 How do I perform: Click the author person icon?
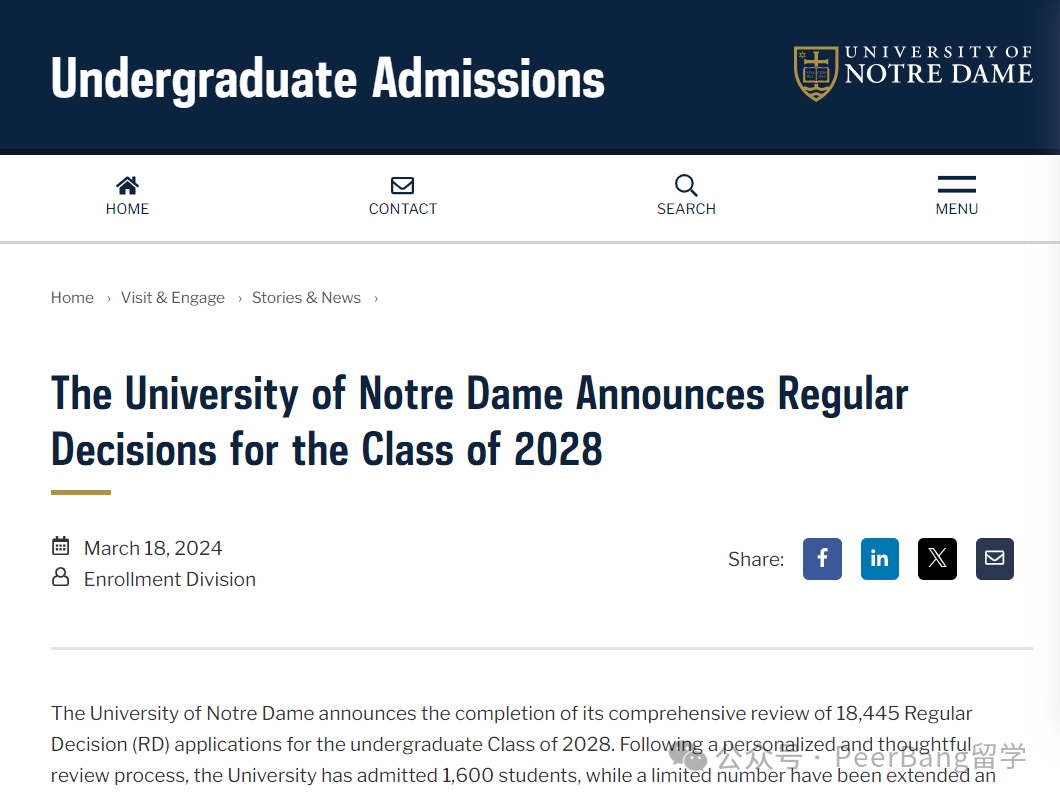click(61, 577)
